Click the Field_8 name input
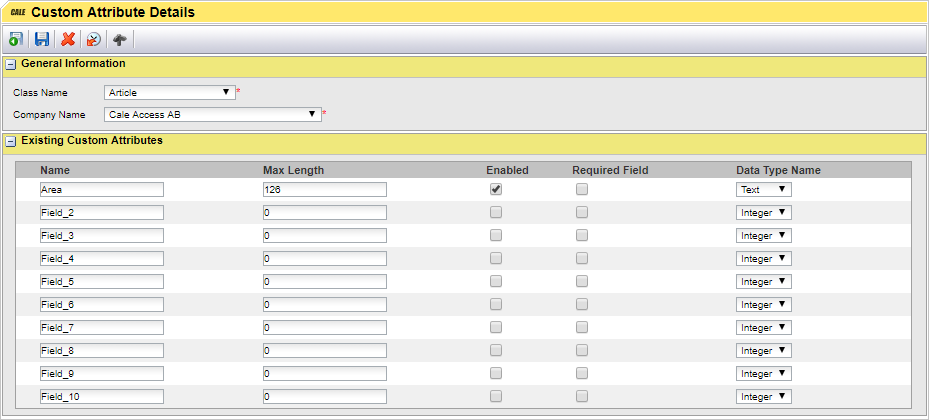This screenshot has height=420, width=929. point(101,351)
